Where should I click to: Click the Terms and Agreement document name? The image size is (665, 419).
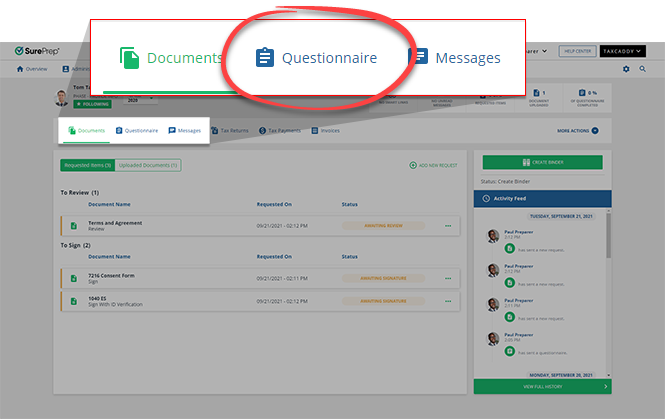point(115,223)
